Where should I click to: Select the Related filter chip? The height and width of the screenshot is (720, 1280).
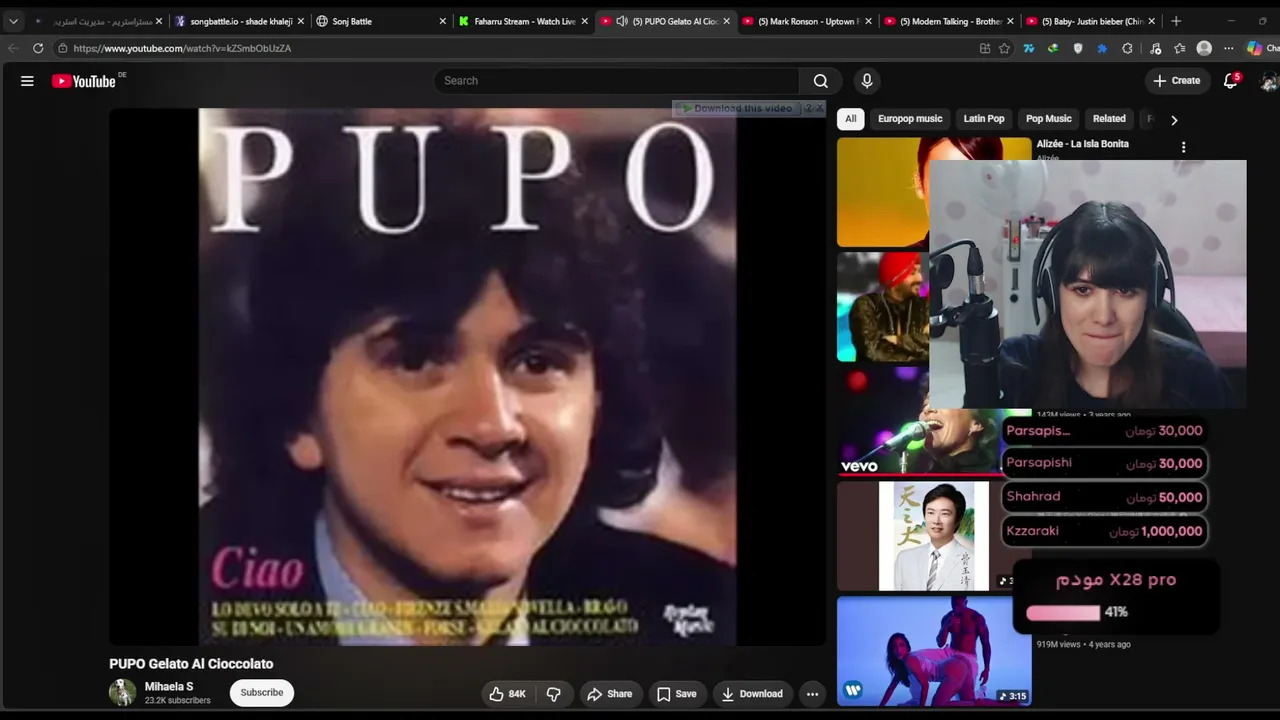pyautogui.click(x=1109, y=119)
